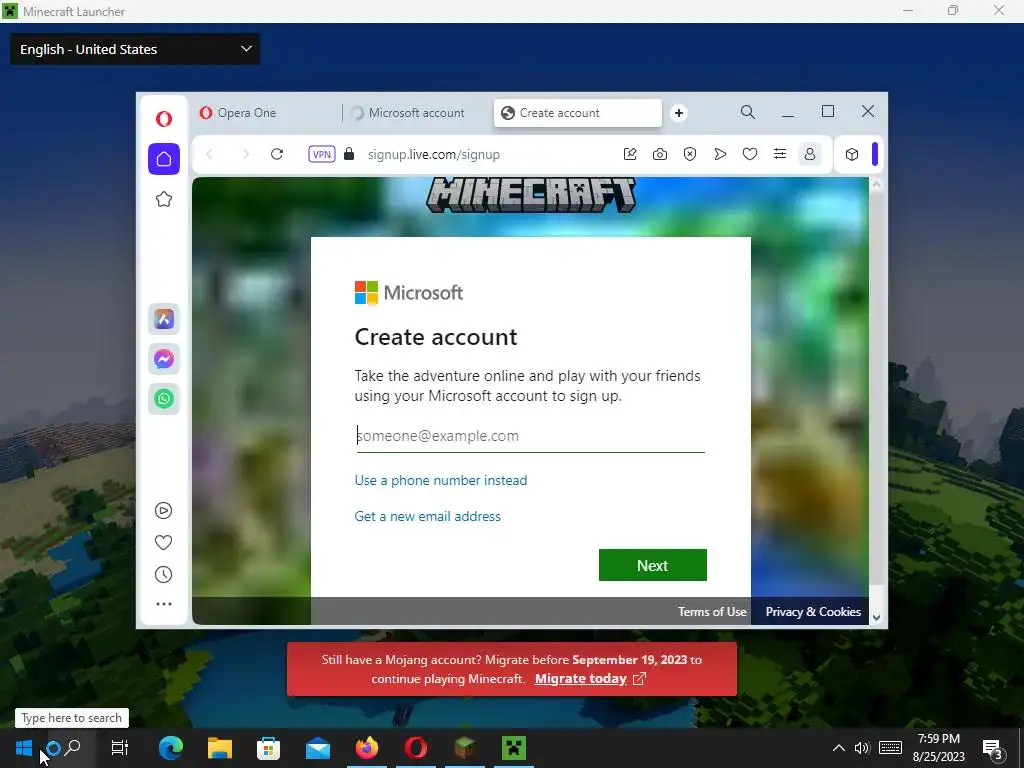Open a new tab with plus button
Screen dimensions: 1024x768
(679, 113)
